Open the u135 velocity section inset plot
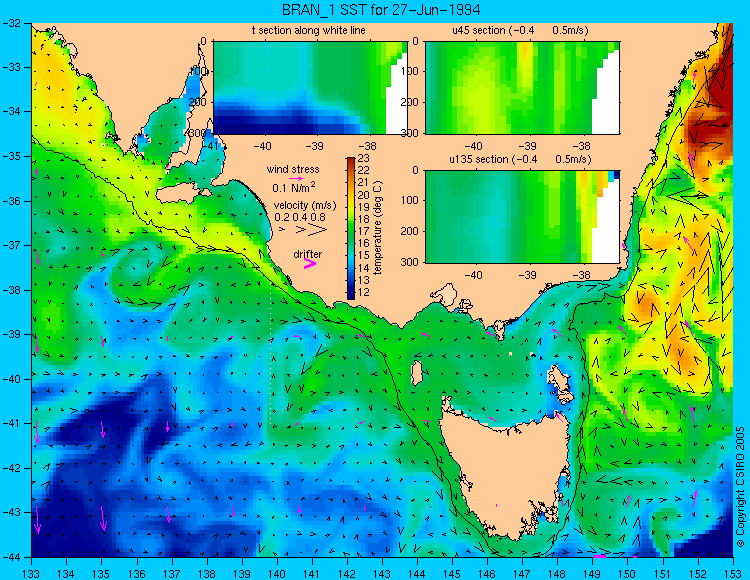Viewport: 750px width, 580px height. pyautogui.click(x=522, y=217)
